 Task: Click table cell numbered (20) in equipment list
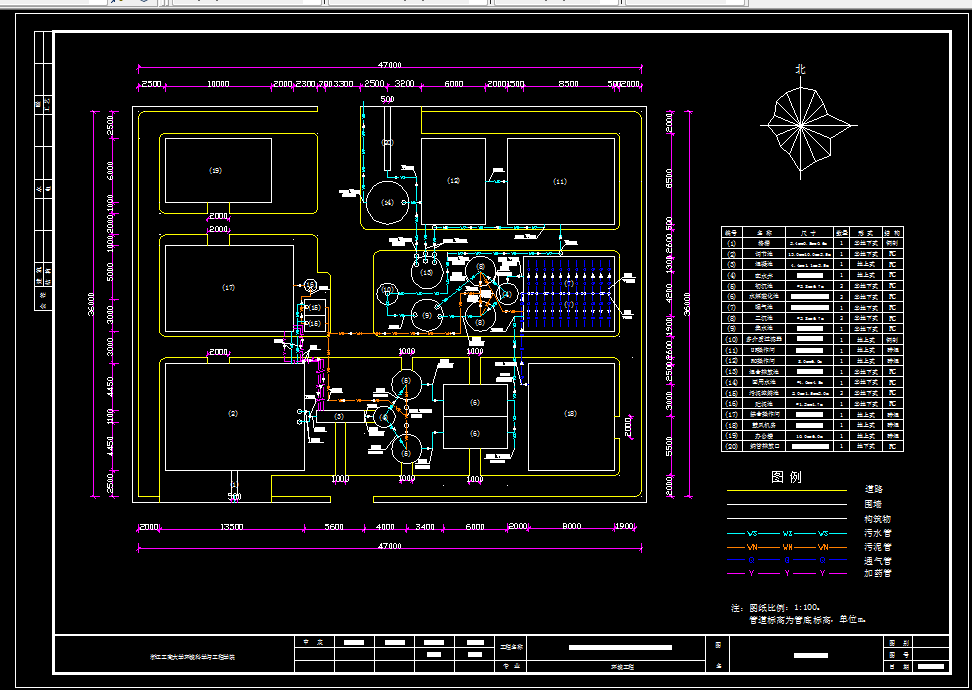pyautogui.click(x=732, y=446)
